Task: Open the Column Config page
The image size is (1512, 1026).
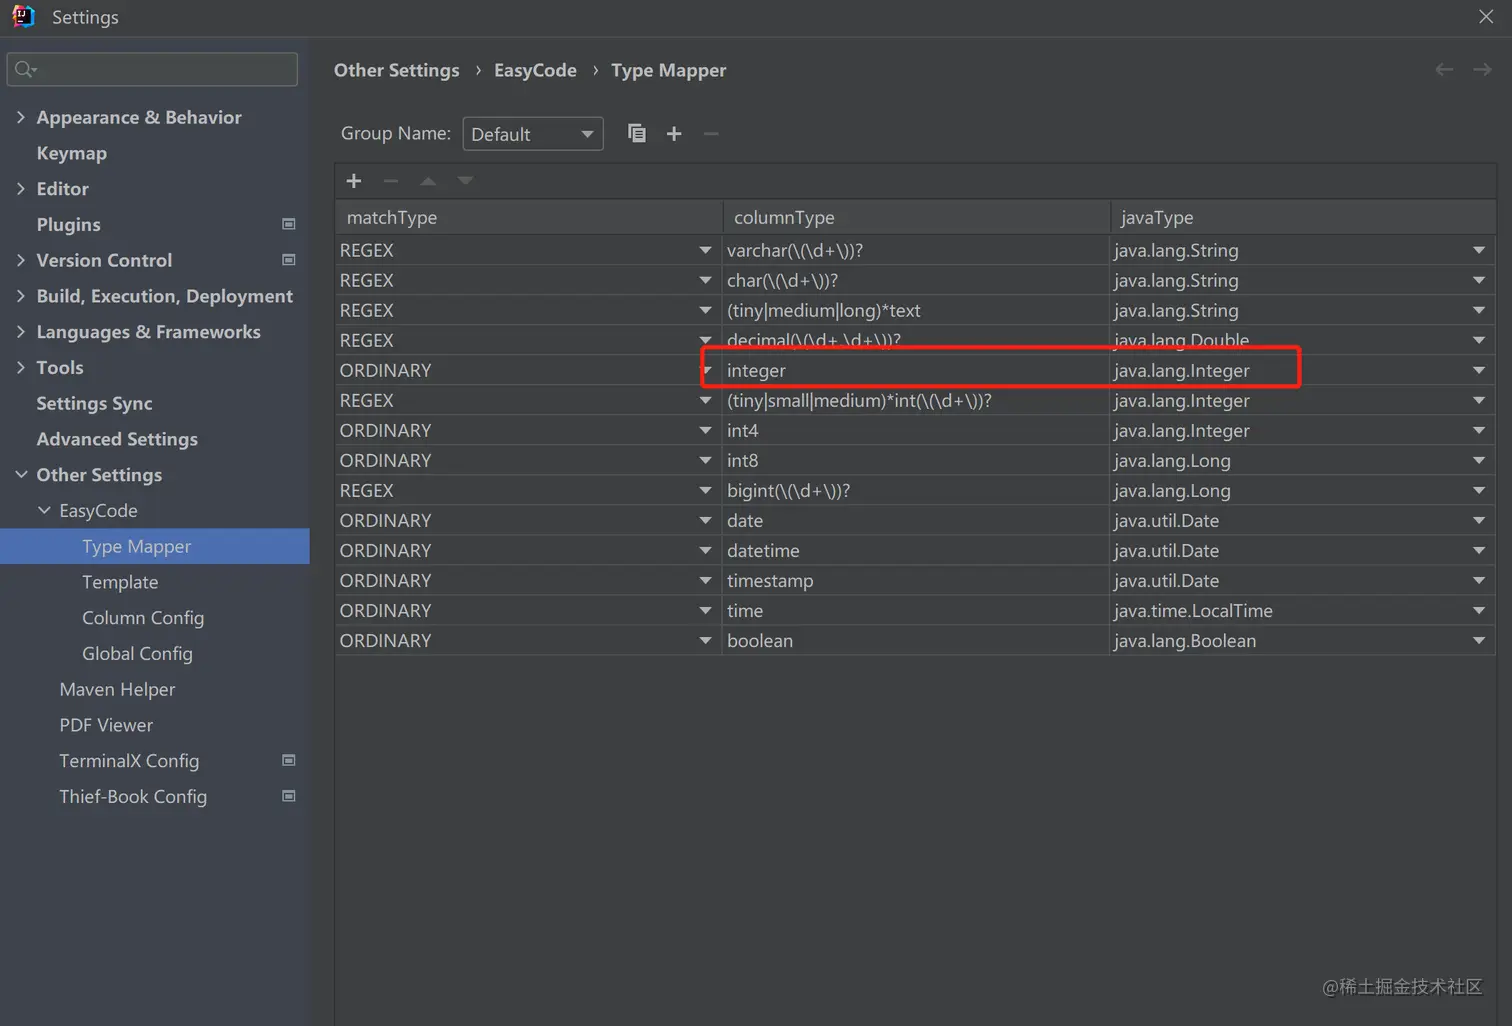Action: 143,618
